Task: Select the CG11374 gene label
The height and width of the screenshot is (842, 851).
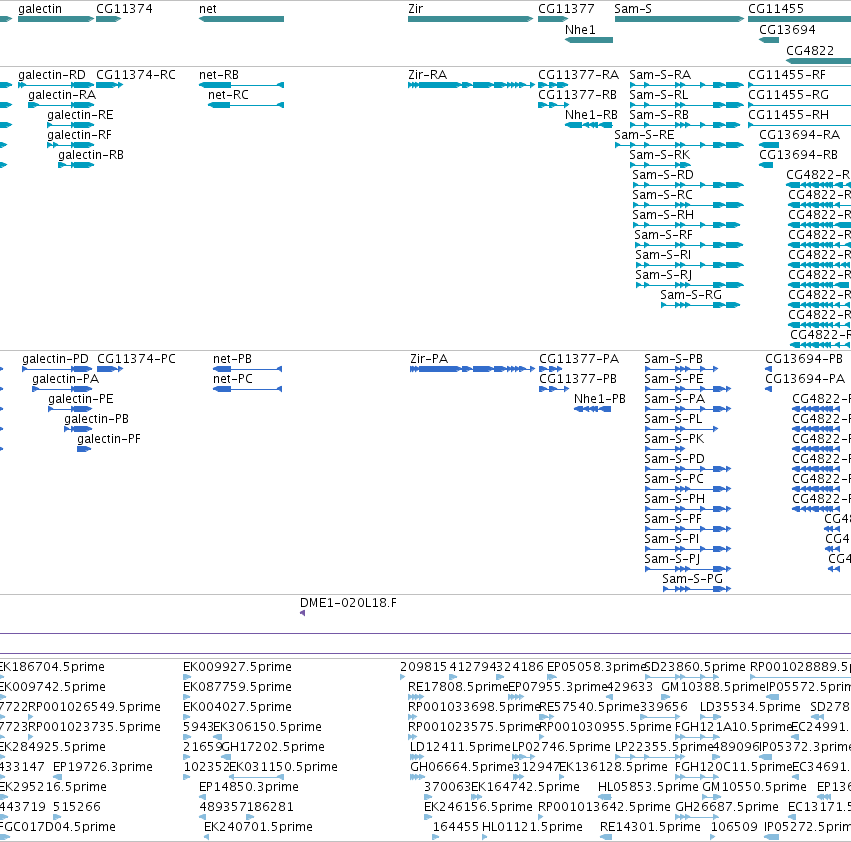Action: click(124, 9)
